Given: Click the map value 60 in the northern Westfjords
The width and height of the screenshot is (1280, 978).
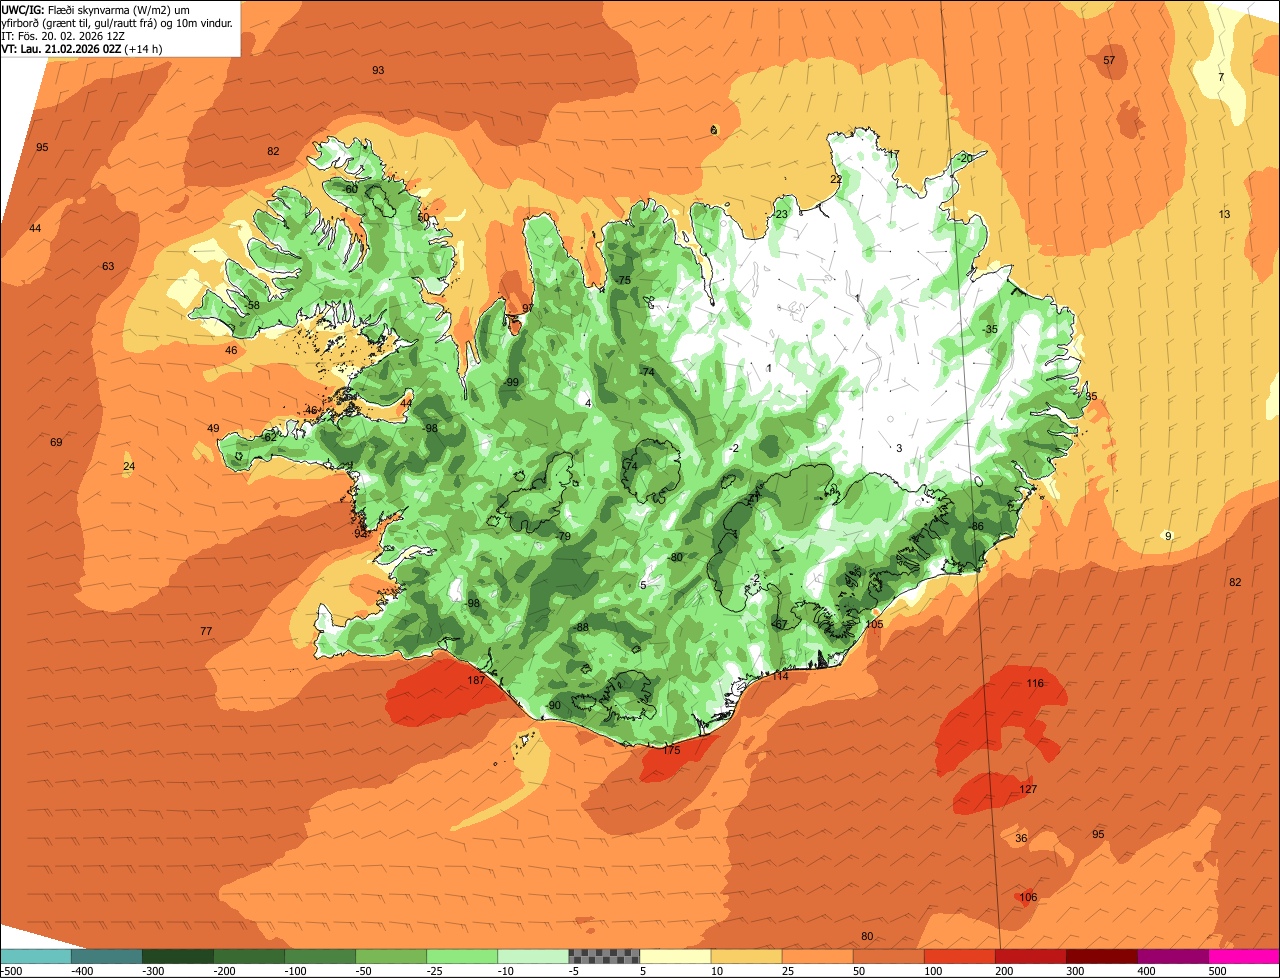Looking at the screenshot, I should [x=351, y=189].
